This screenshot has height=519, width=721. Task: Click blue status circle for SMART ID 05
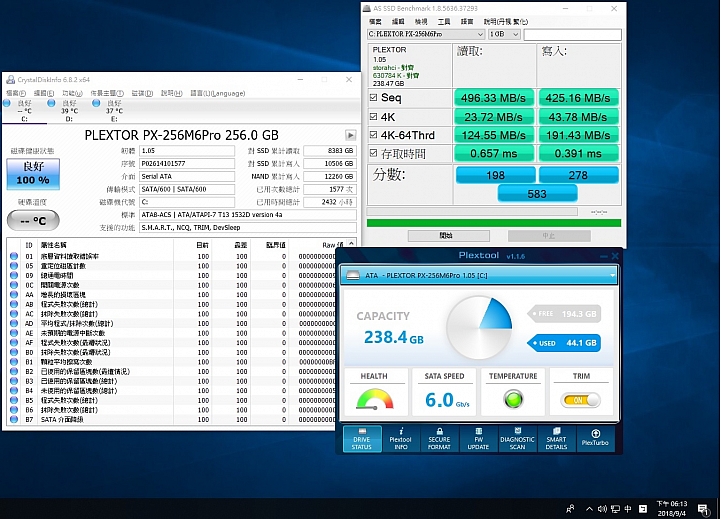(14, 266)
